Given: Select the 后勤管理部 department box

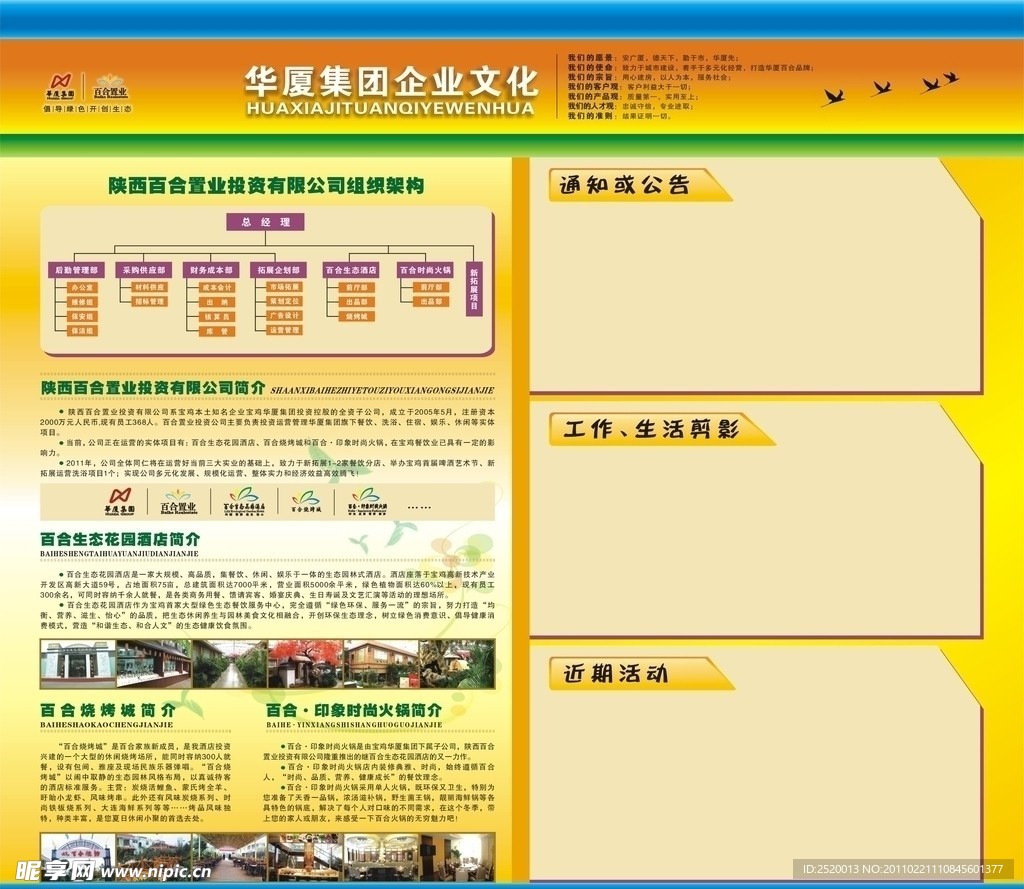Looking at the screenshot, I should click(76, 270).
